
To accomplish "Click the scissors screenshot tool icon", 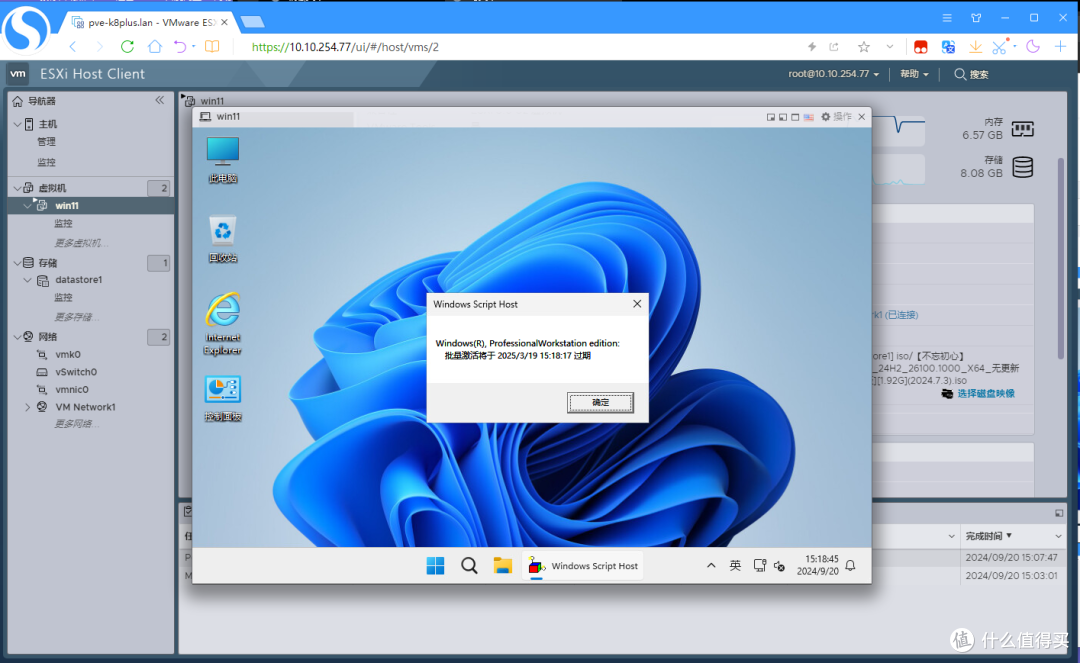I will (1000, 47).
